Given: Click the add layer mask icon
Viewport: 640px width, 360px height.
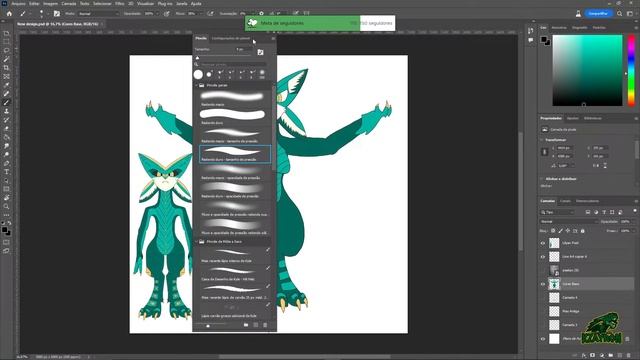Looking at the screenshot, I should click(593, 356).
